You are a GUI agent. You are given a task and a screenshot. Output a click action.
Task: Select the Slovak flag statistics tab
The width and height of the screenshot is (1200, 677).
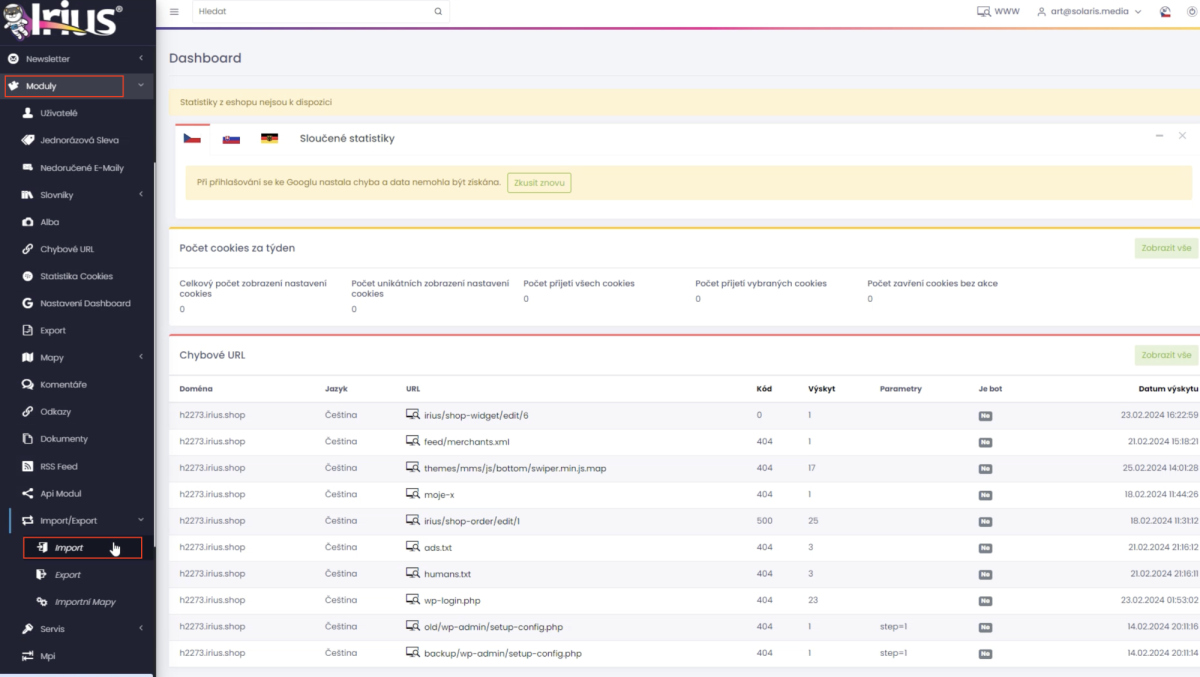coord(231,138)
